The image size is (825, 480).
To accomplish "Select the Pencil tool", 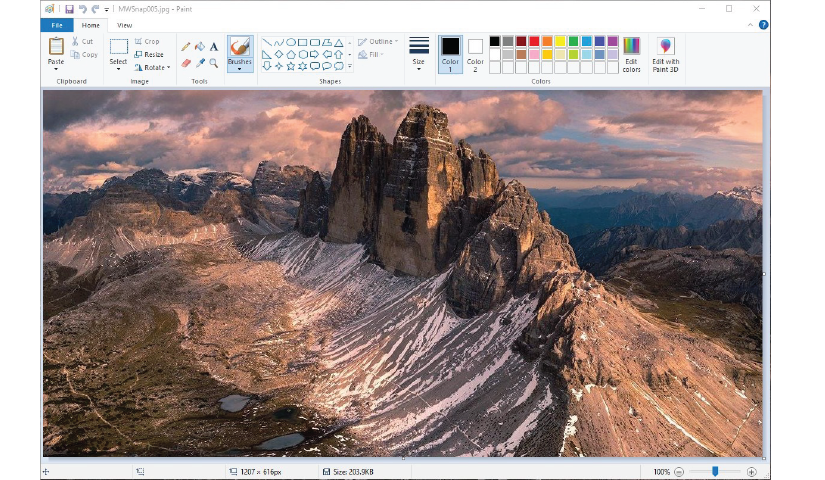I will (186, 46).
